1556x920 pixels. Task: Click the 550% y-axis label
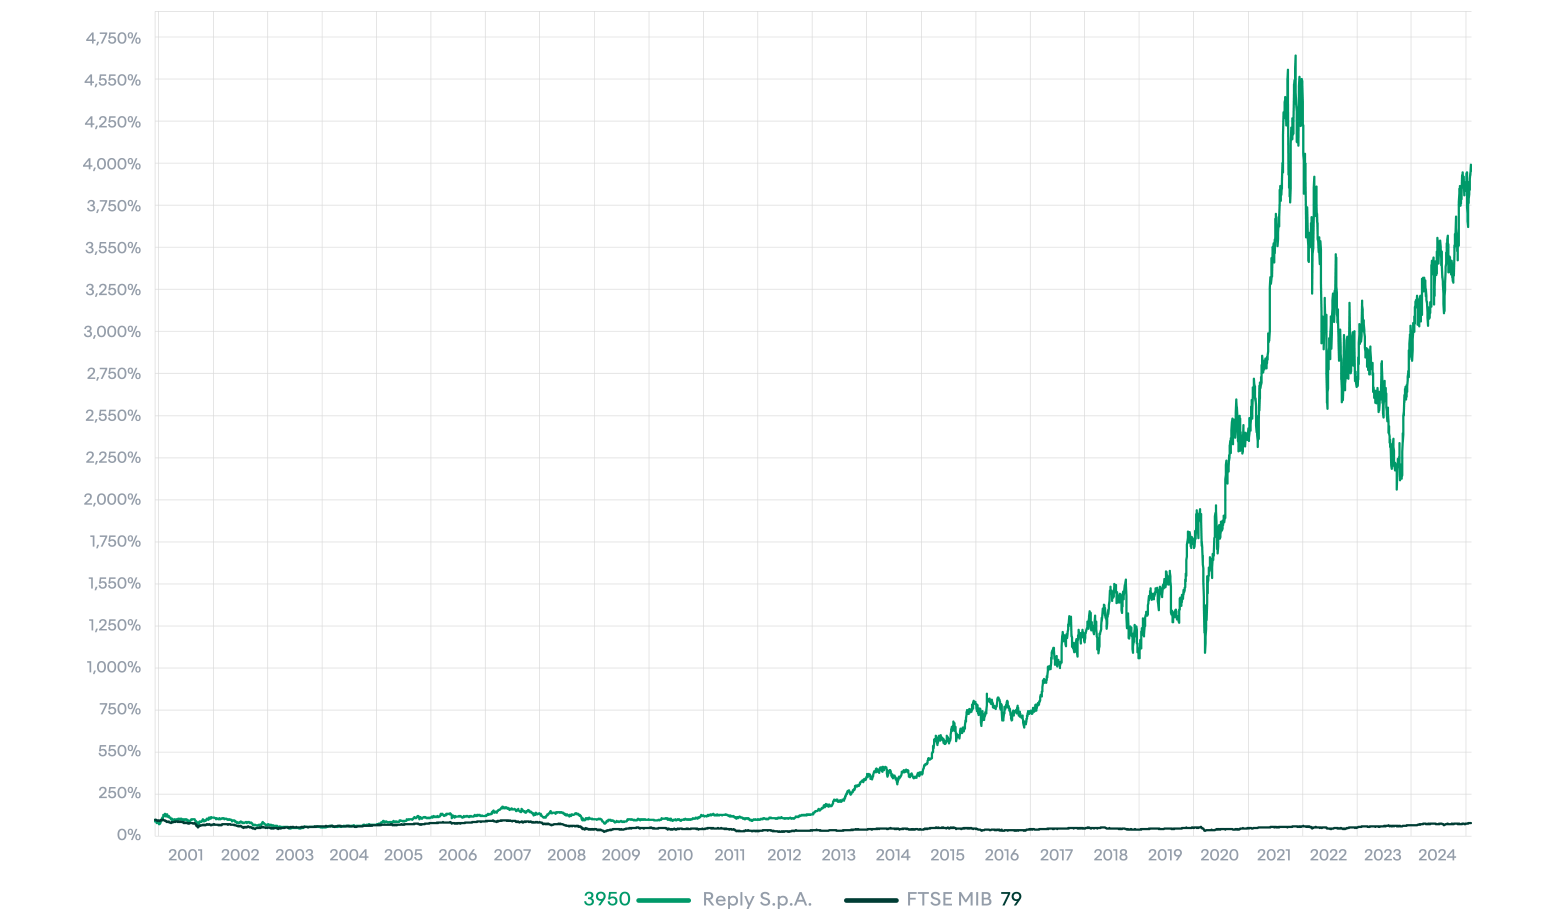[121, 752]
